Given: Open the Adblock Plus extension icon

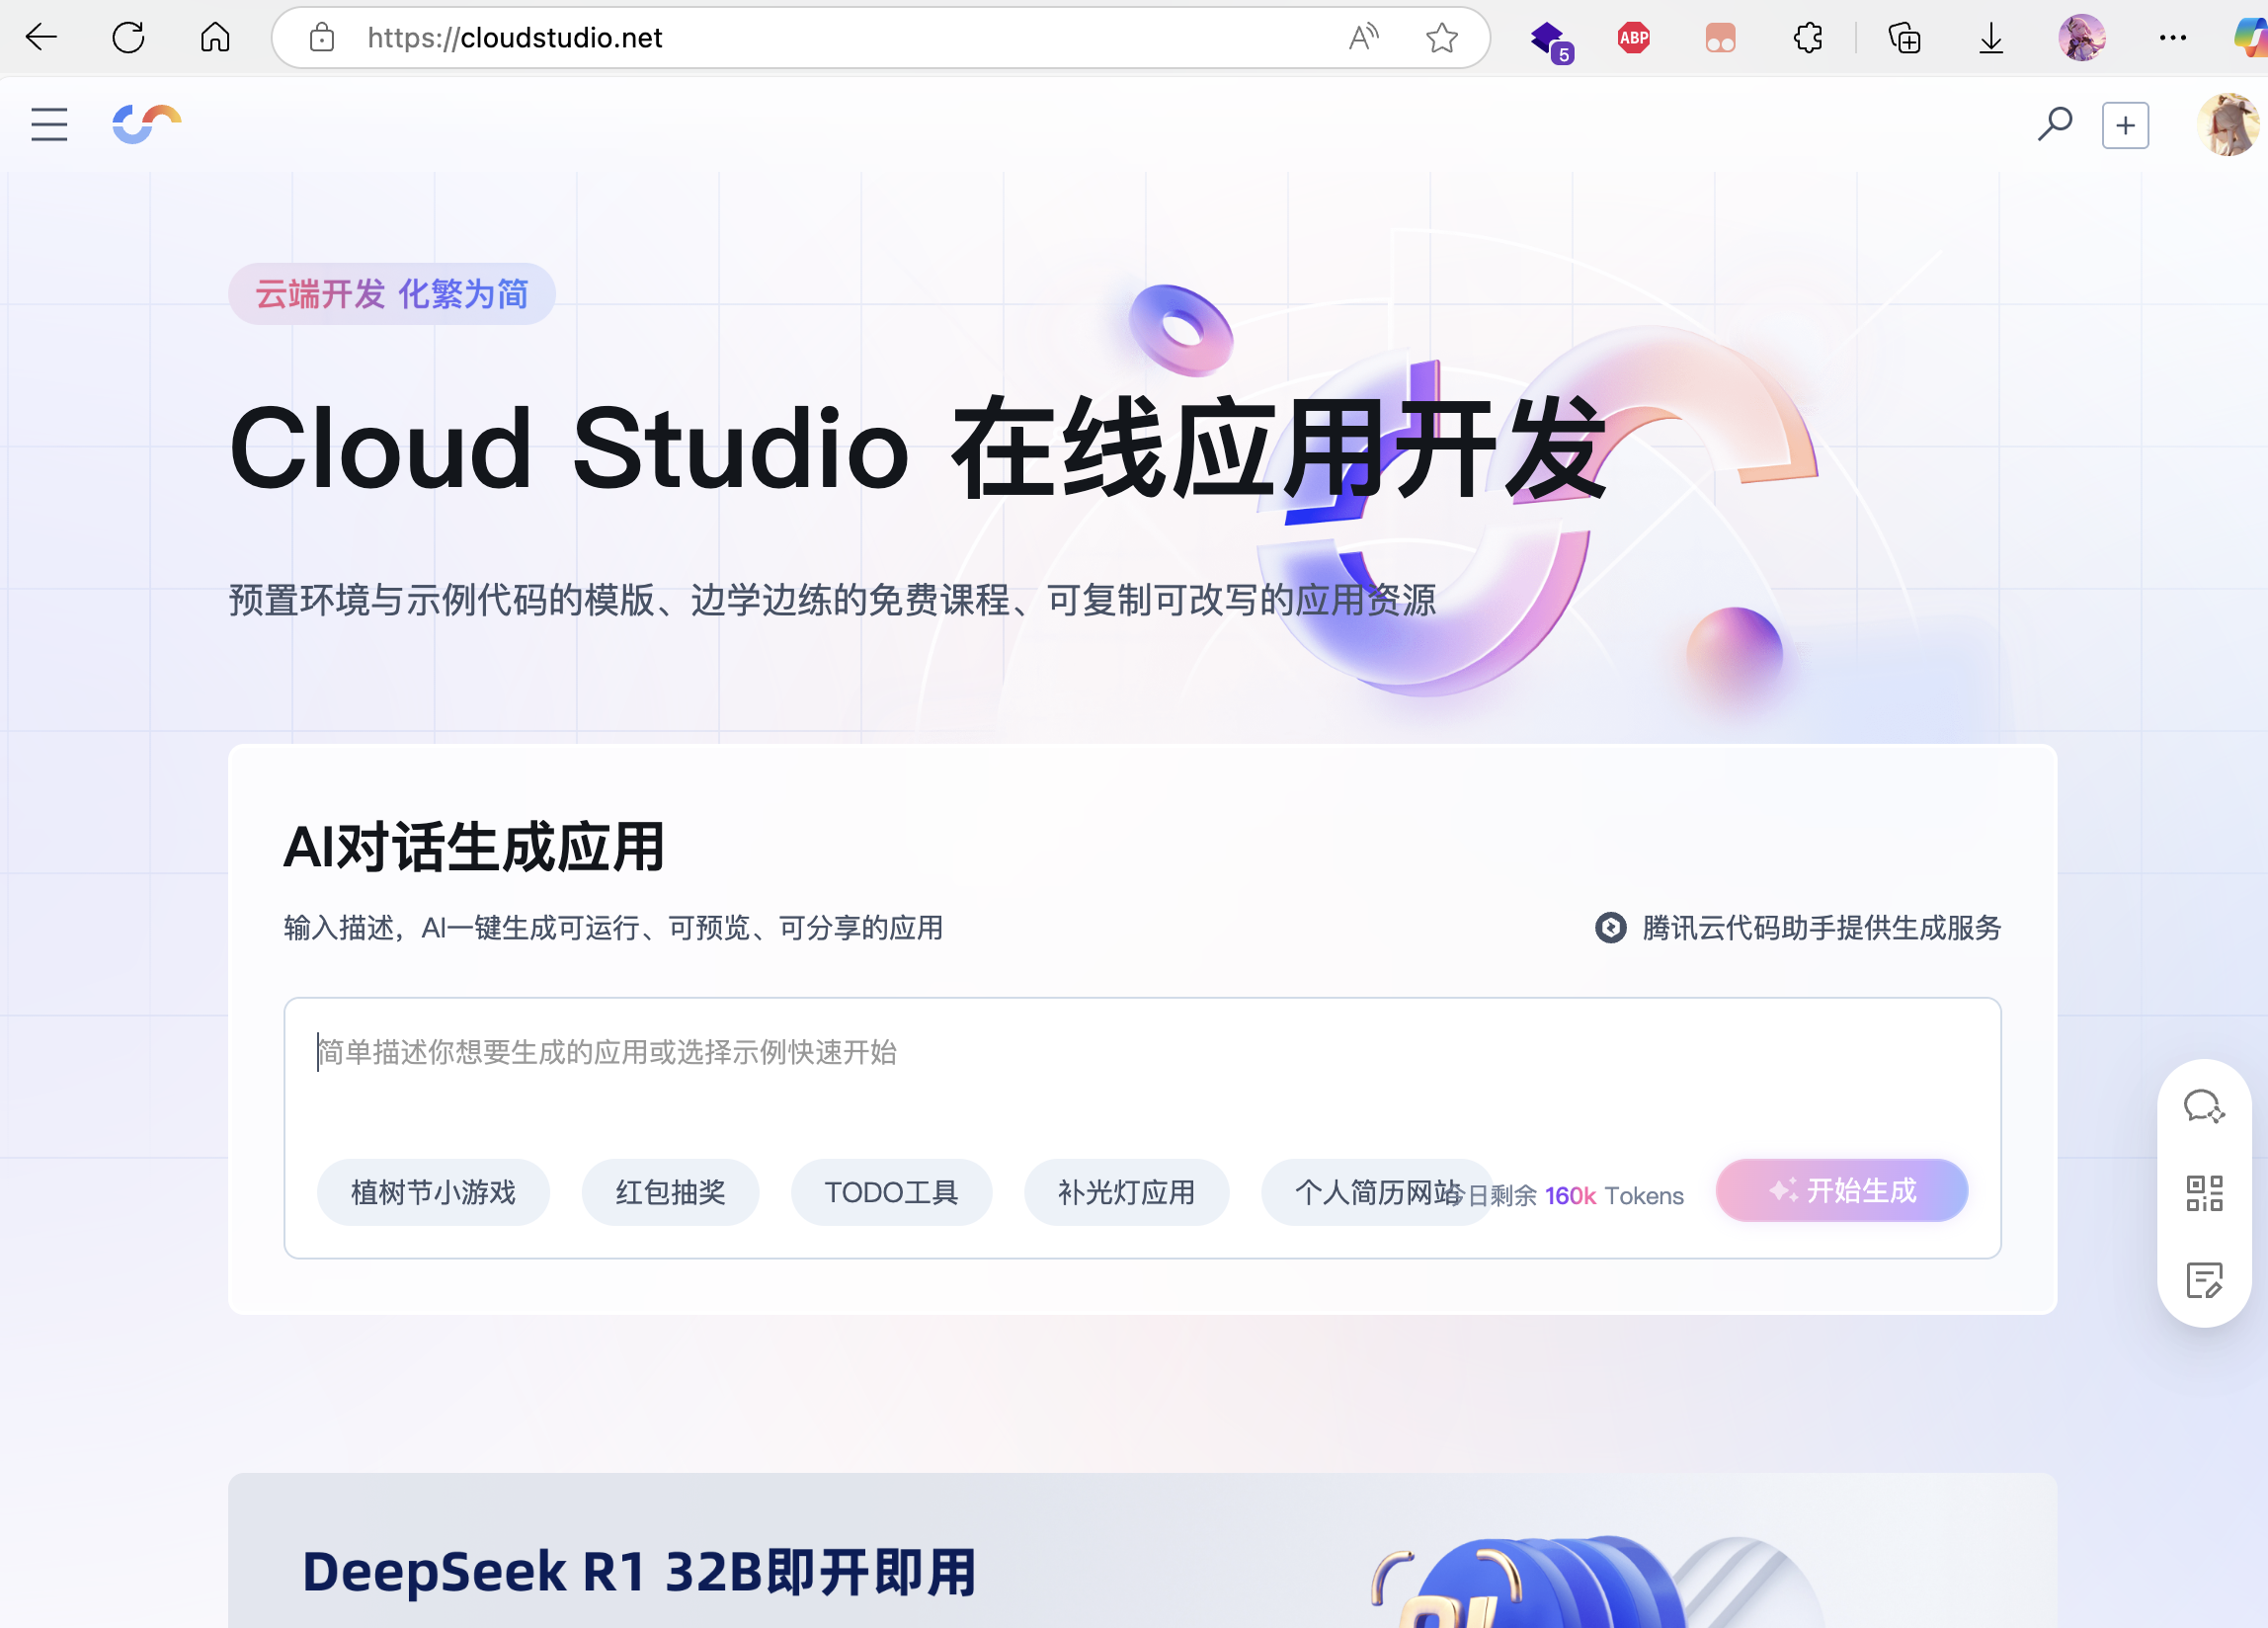Looking at the screenshot, I should click(x=1633, y=38).
